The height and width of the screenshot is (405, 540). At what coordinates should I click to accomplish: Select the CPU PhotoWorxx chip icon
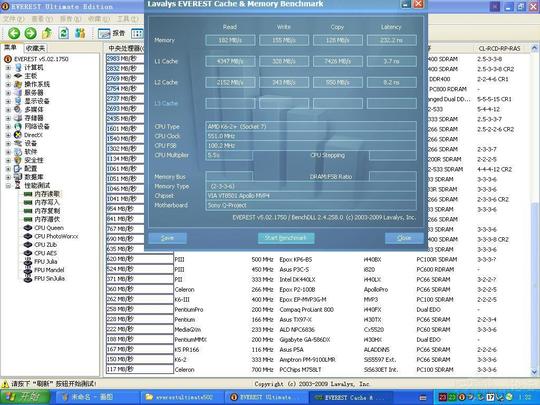coord(28,236)
